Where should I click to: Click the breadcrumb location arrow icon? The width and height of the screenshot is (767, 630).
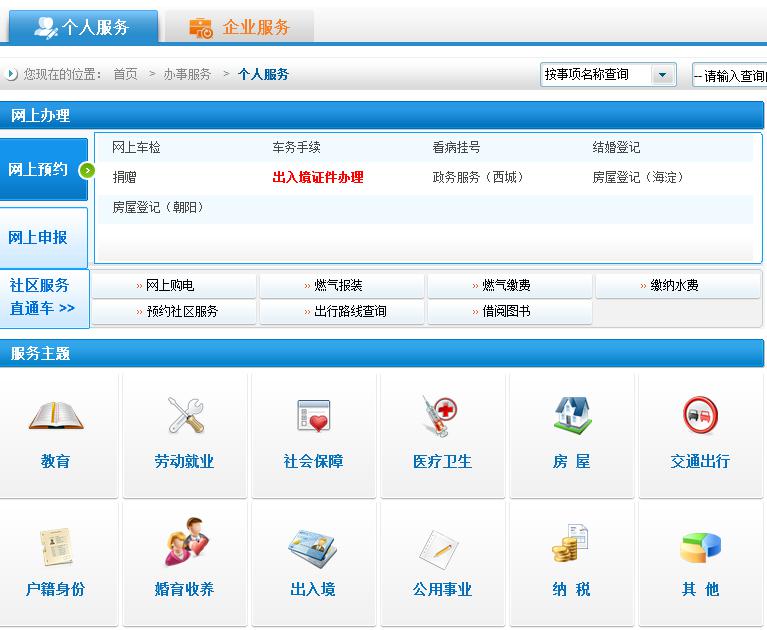pos(11,74)
